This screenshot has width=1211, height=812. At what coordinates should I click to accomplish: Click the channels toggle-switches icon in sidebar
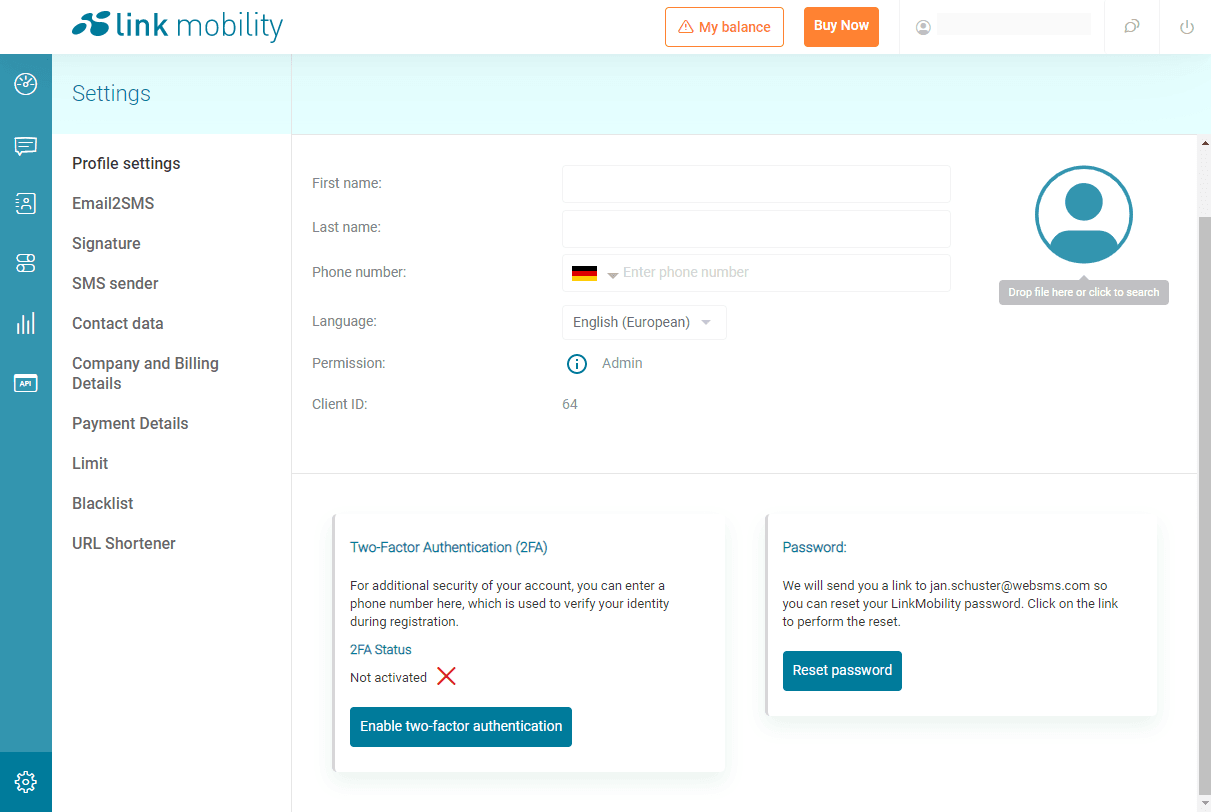pos(26,262)
